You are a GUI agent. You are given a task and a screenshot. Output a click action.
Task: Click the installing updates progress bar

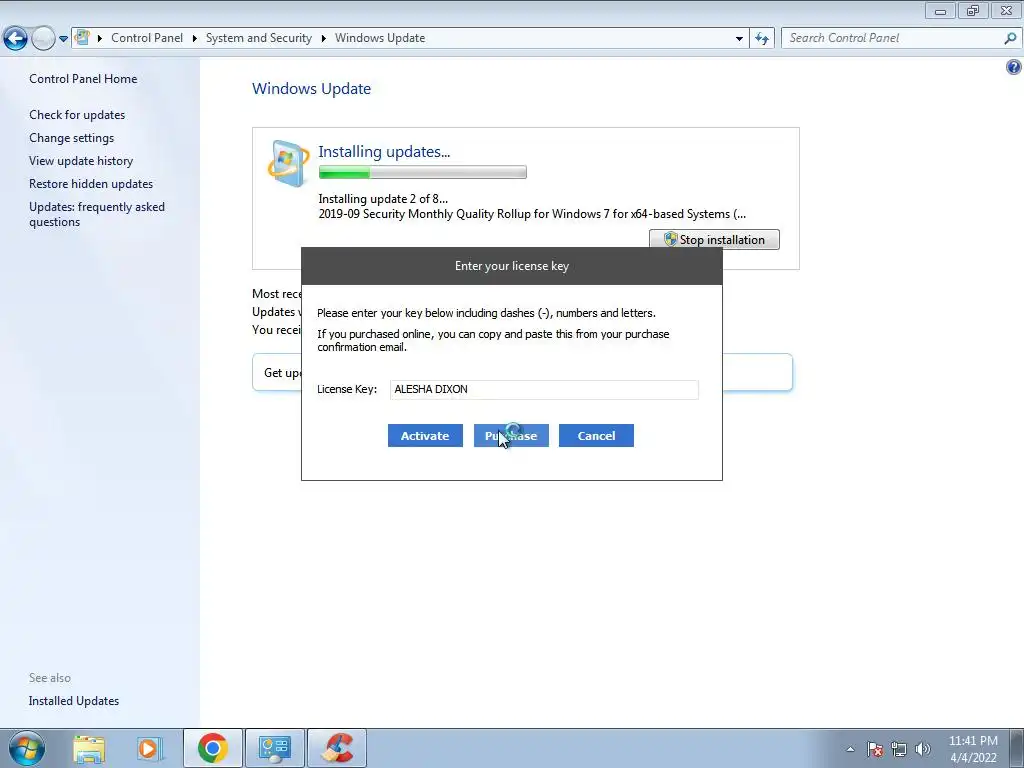[423, 172]
